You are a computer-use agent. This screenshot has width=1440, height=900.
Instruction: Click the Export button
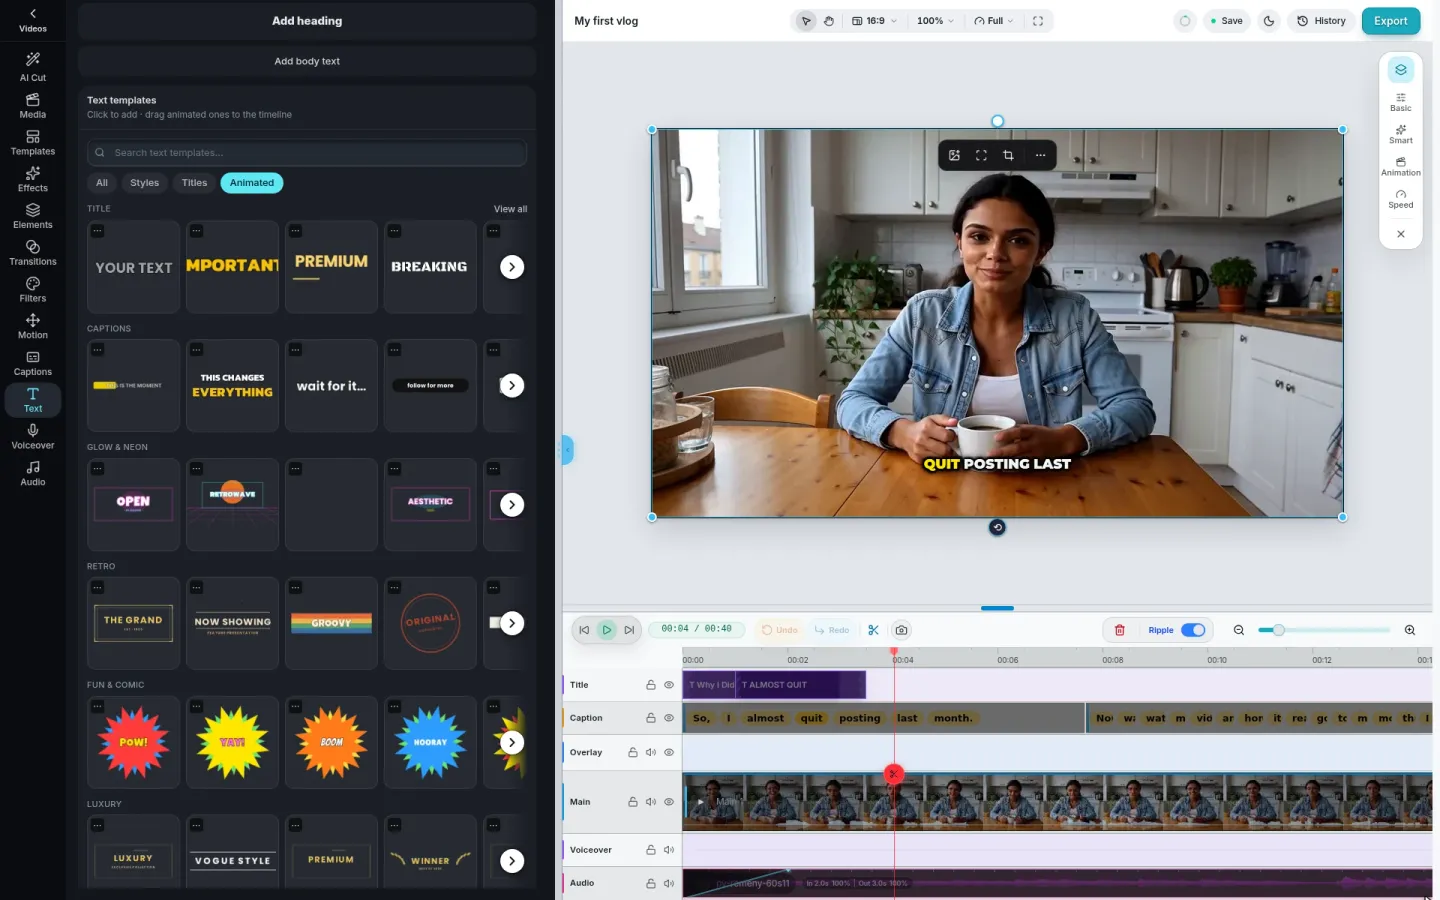tap(1391, 21)
